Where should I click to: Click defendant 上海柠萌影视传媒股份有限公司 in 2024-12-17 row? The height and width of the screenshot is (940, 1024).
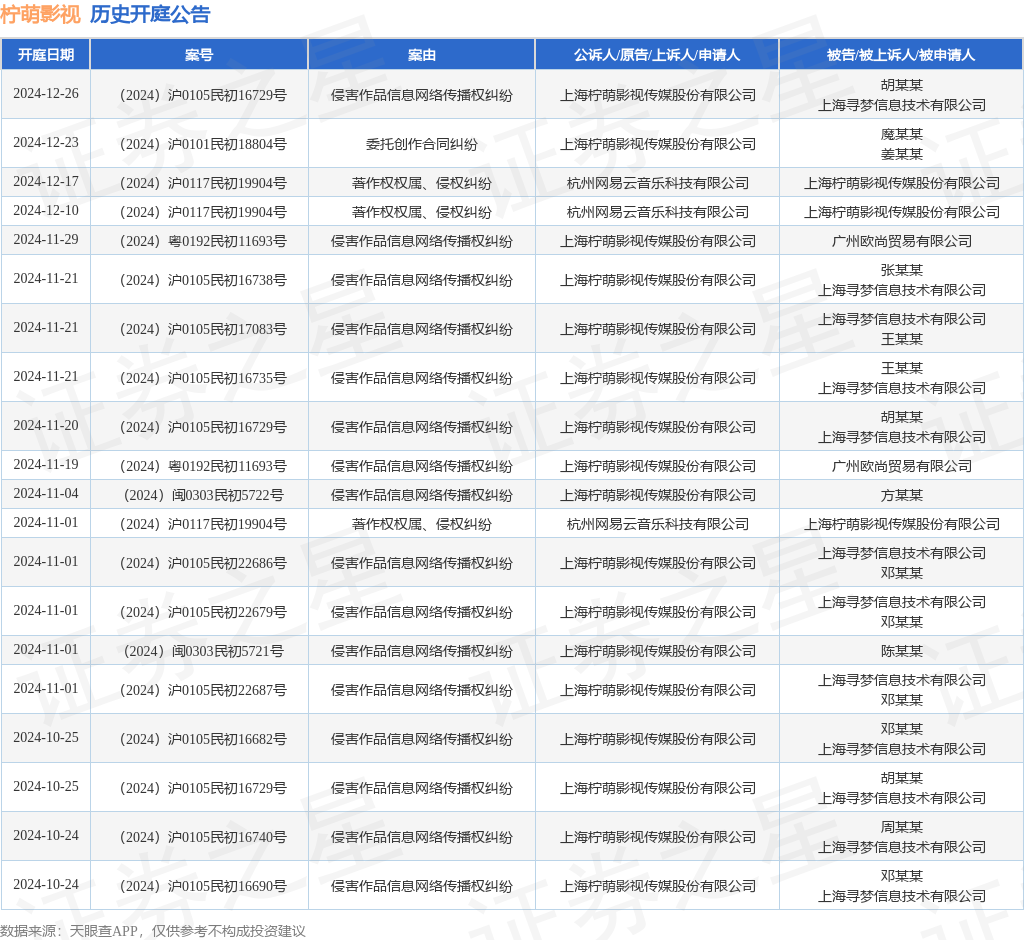(x=902, y=184)
